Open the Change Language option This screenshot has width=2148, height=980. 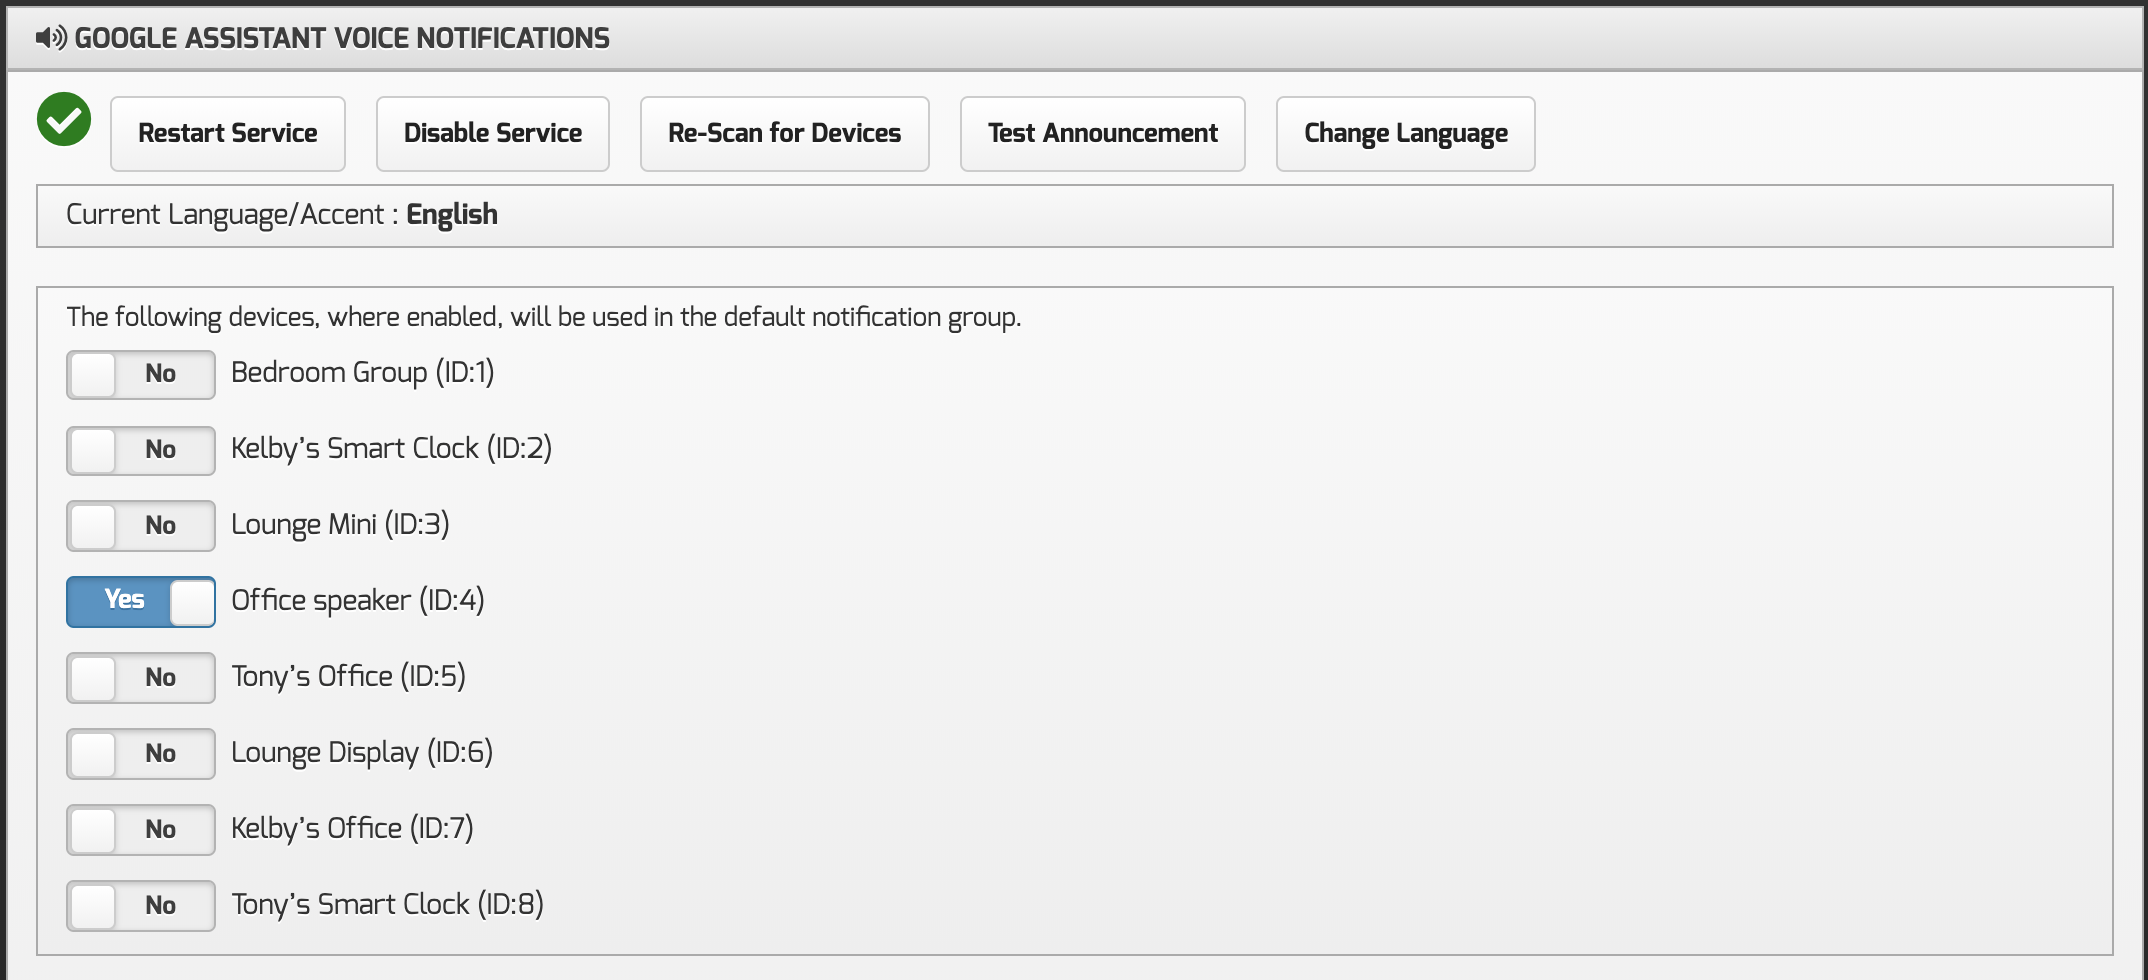click(1405, 134)
